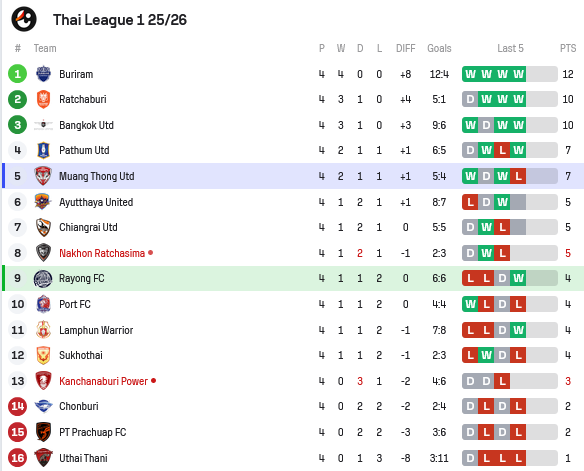This screenshot has width=584, height=471.
Task: View Buriram's latest win in Last 5
Action: (518, 74)
